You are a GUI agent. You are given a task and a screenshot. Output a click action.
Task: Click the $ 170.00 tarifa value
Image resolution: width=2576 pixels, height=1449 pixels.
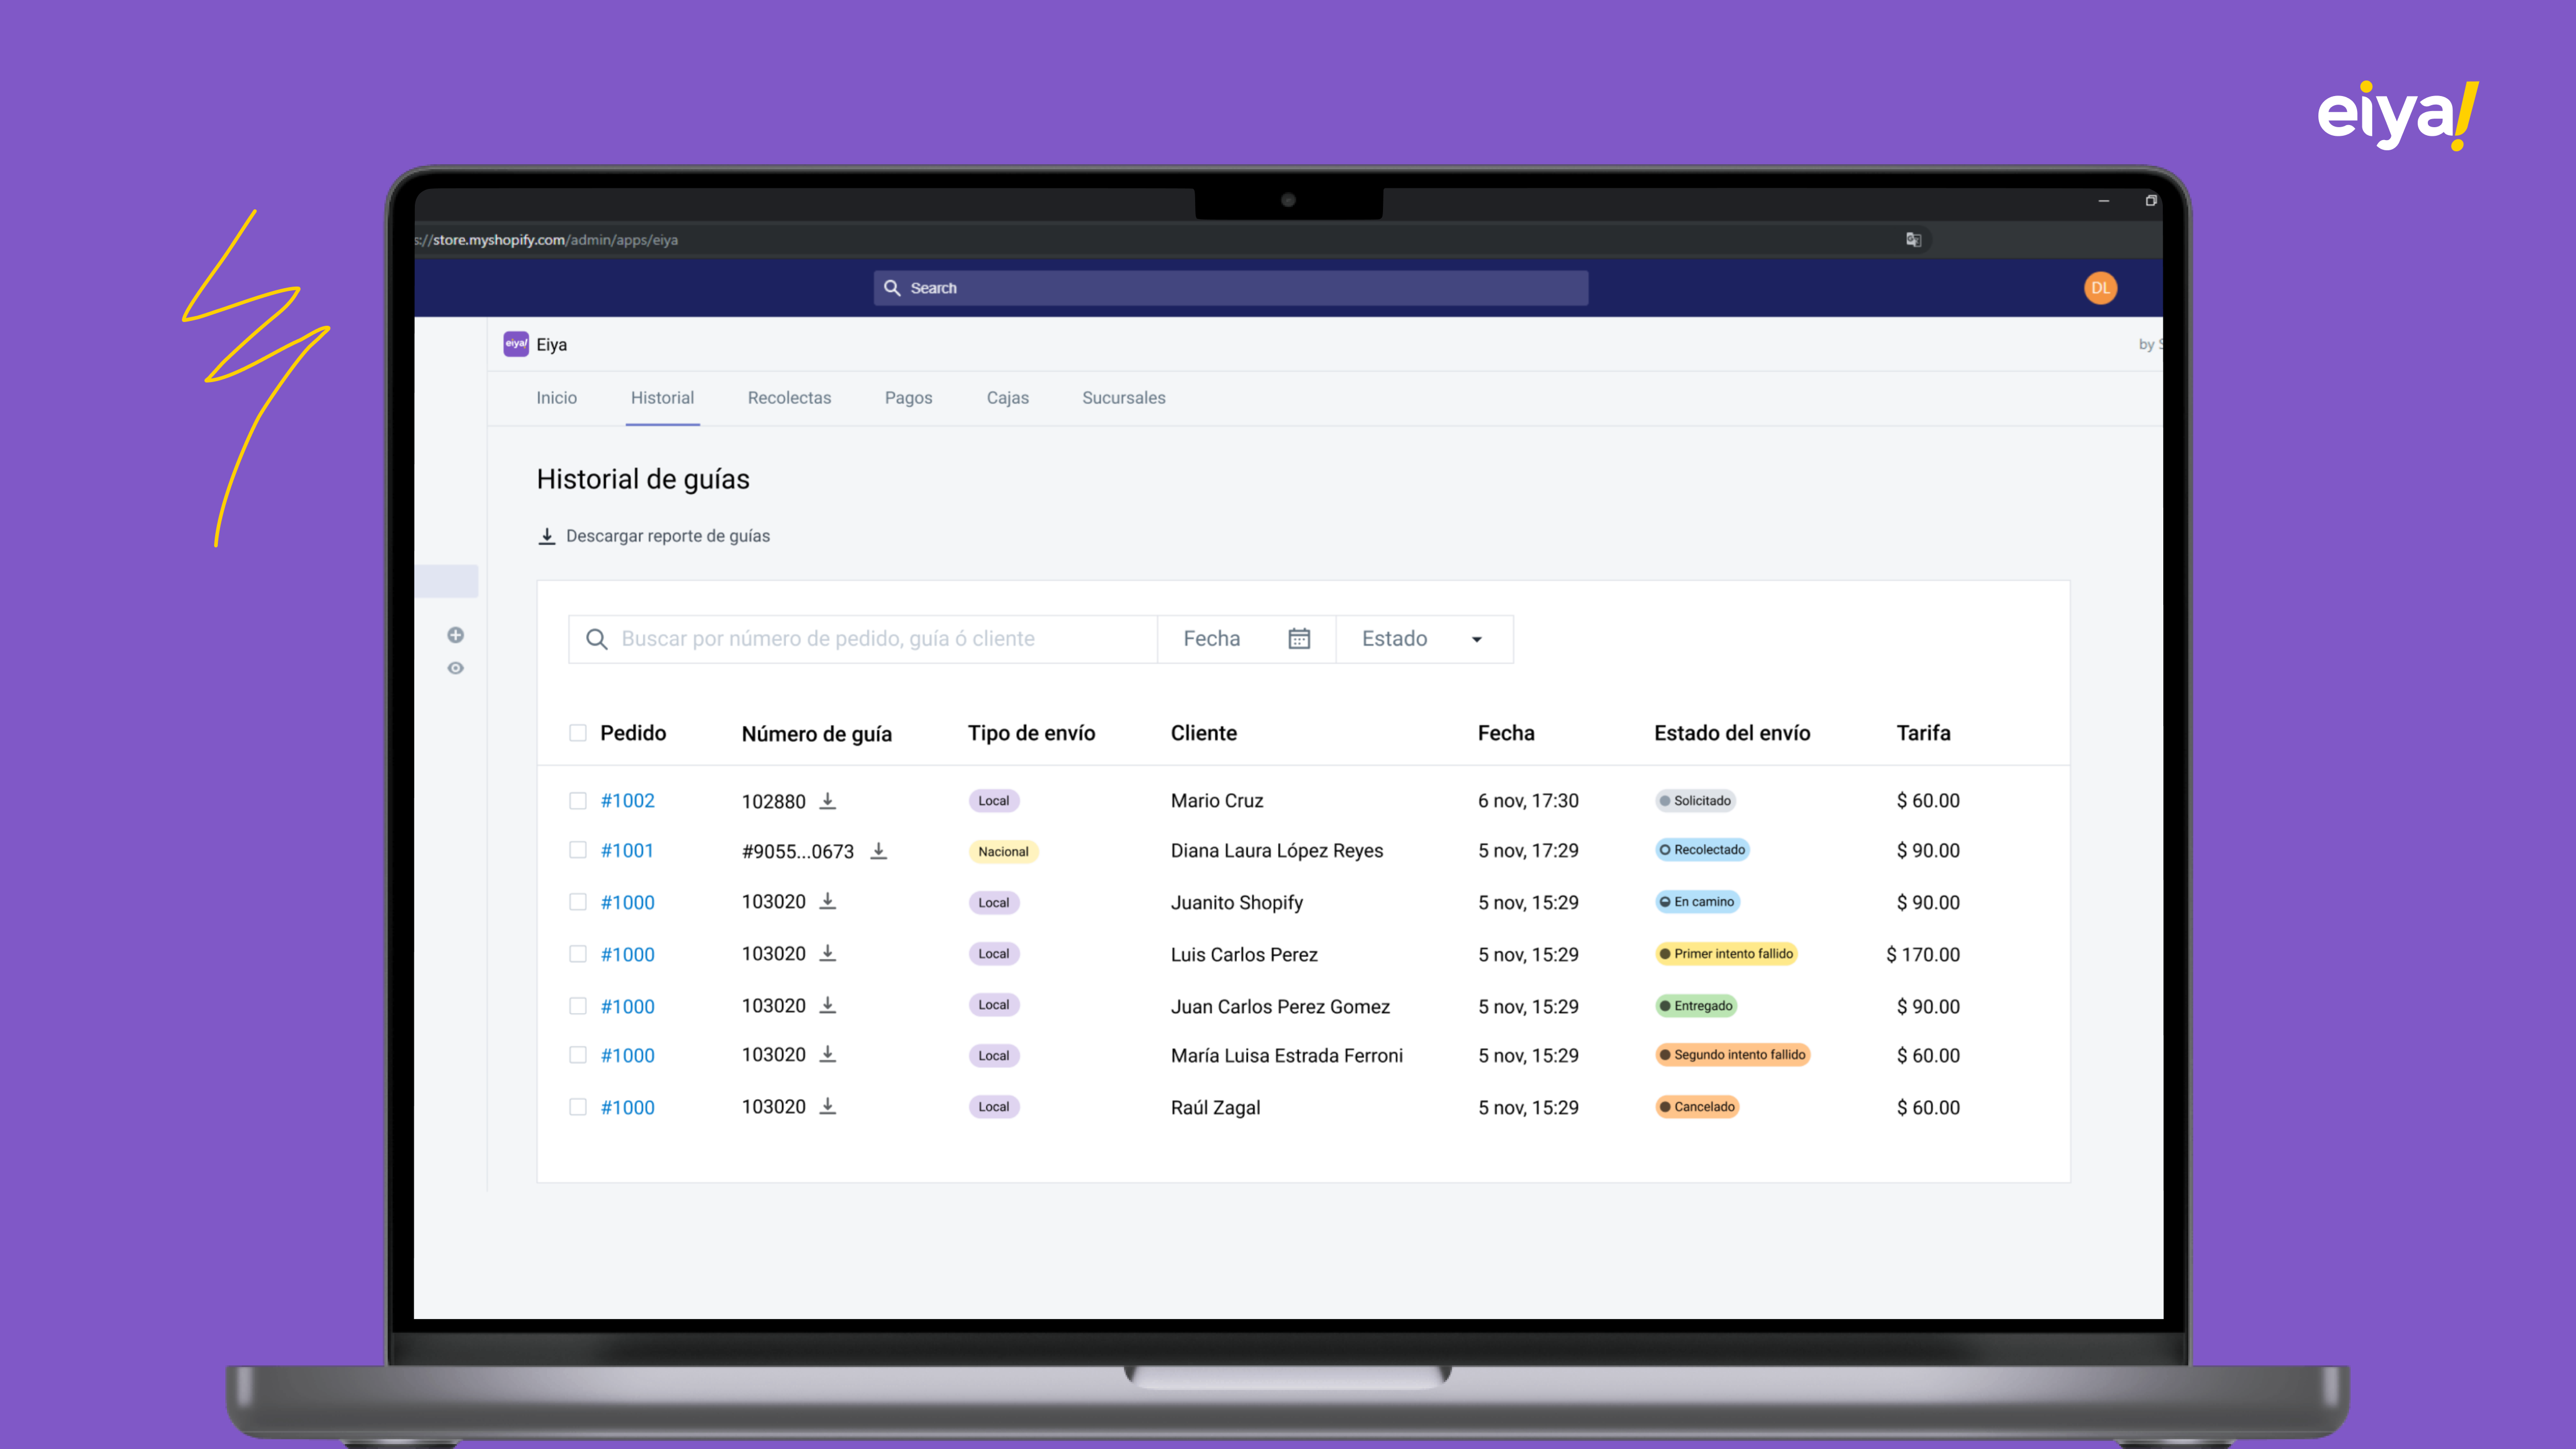click(1922, 955)
